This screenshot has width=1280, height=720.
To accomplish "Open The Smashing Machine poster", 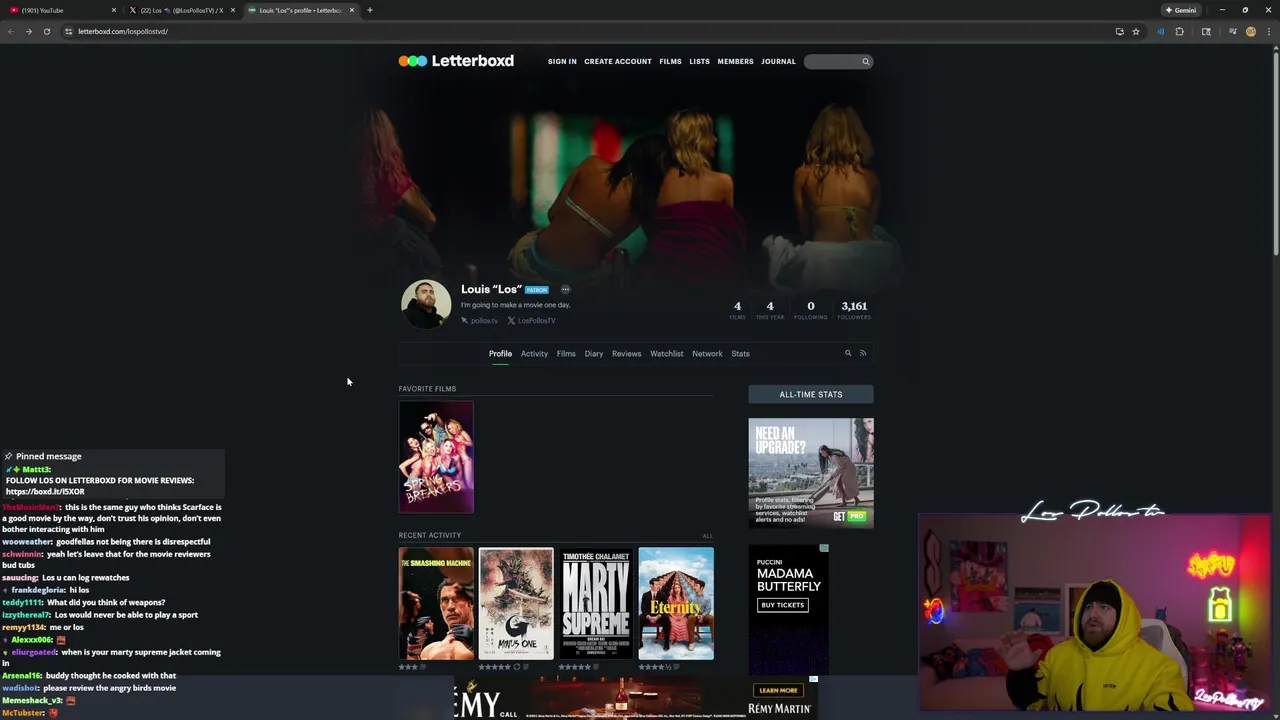I will coord(436,604).
